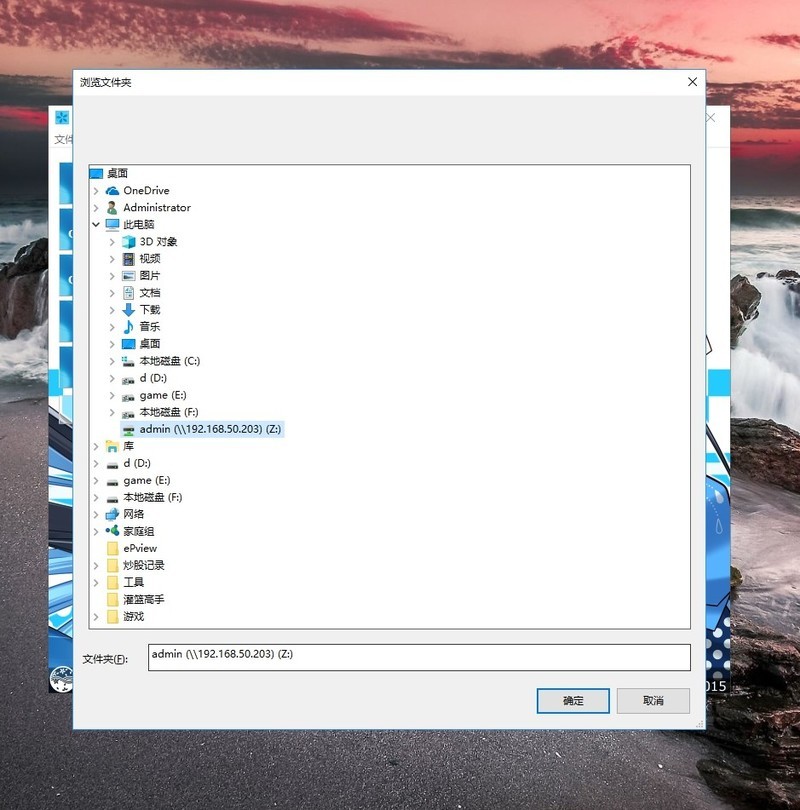
Task: Expand the 工具 folder node
Action: [x=96, y=583]
